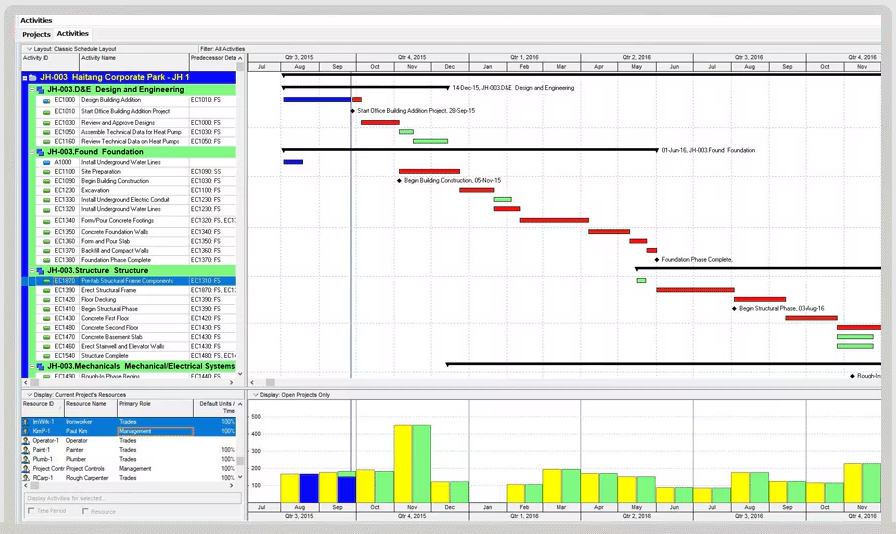
Task: Click the A1000 Install Underground Water Lines icon
Action: [x=47, y=162]
